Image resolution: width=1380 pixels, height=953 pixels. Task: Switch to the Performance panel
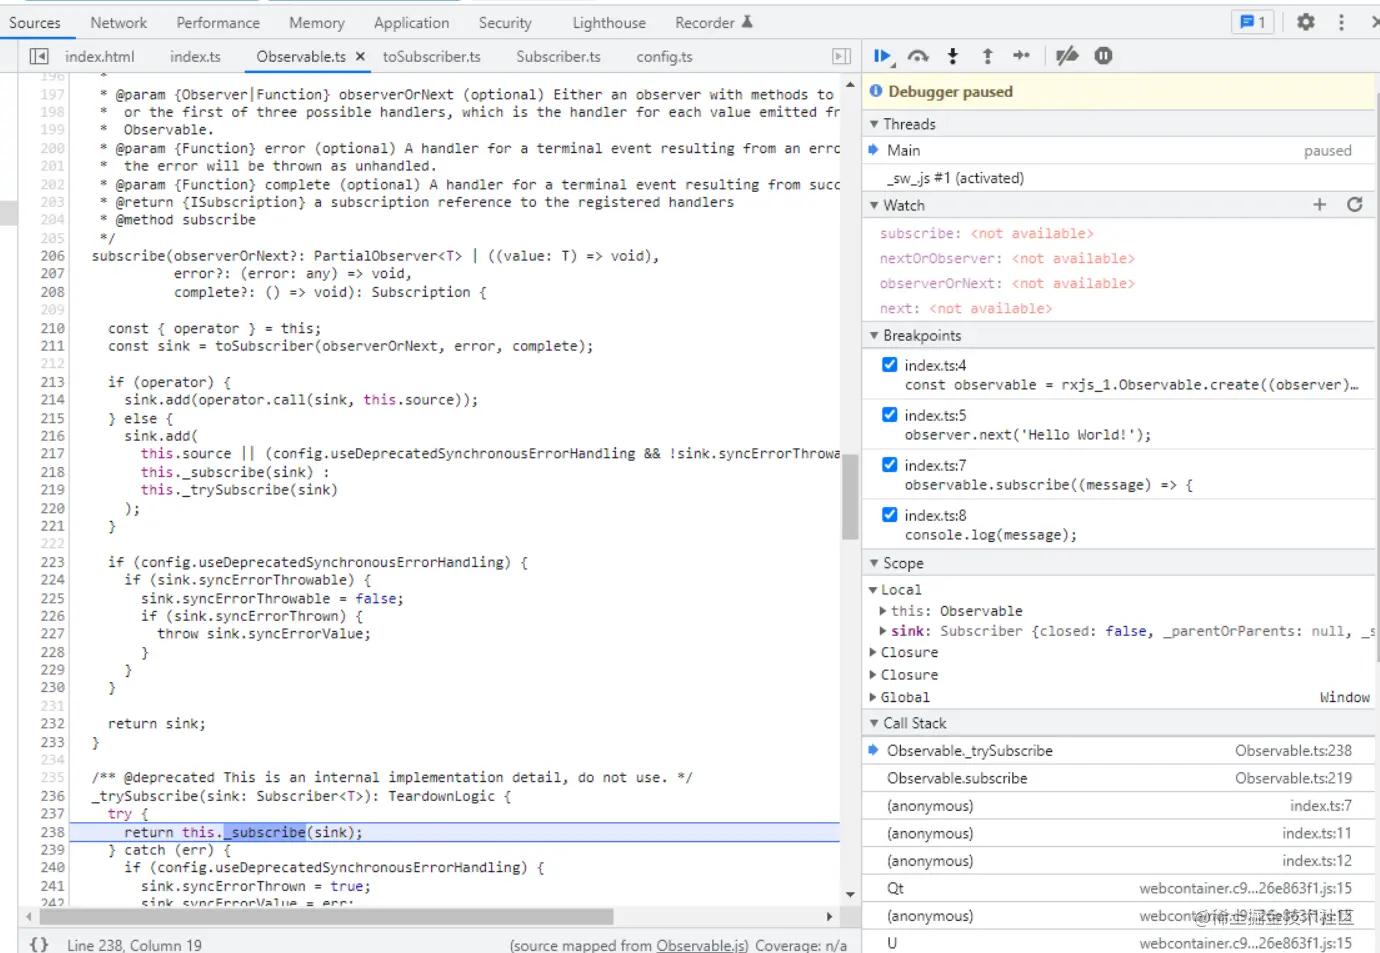point(218,22)
